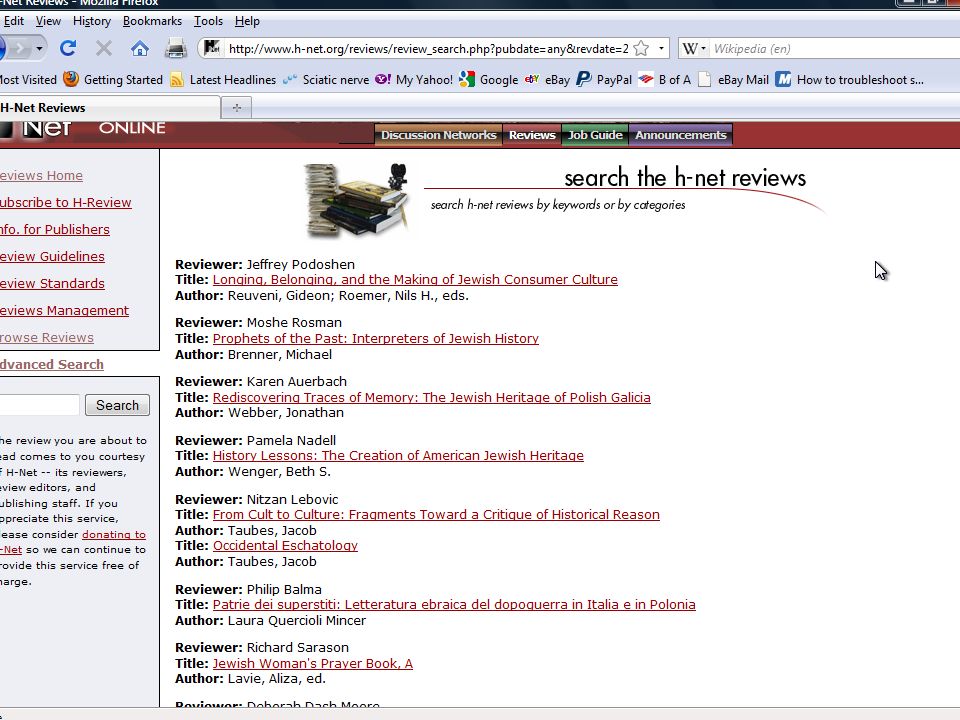Open the eBay bookmark
This screenshot has width=960, height=720.
(547, 80)
